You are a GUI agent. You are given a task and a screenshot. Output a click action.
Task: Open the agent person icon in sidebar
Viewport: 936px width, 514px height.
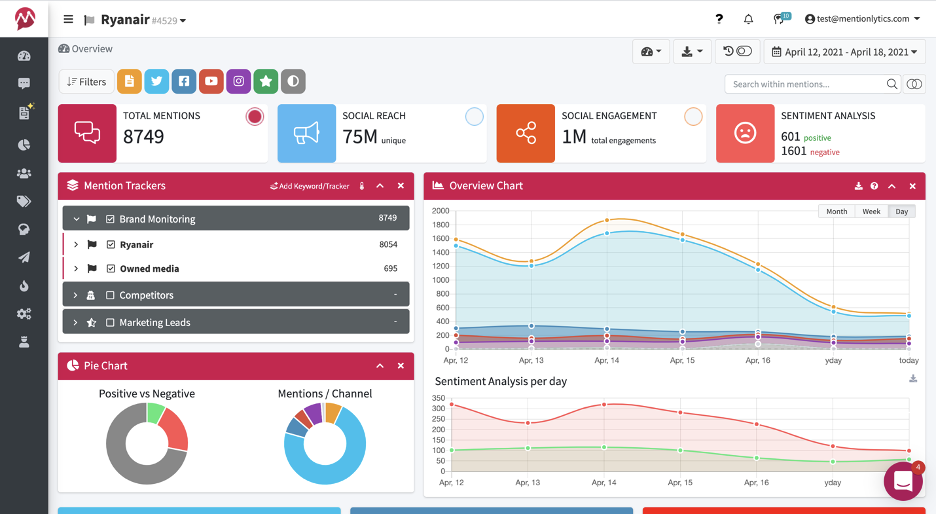(x=24, y=342)
